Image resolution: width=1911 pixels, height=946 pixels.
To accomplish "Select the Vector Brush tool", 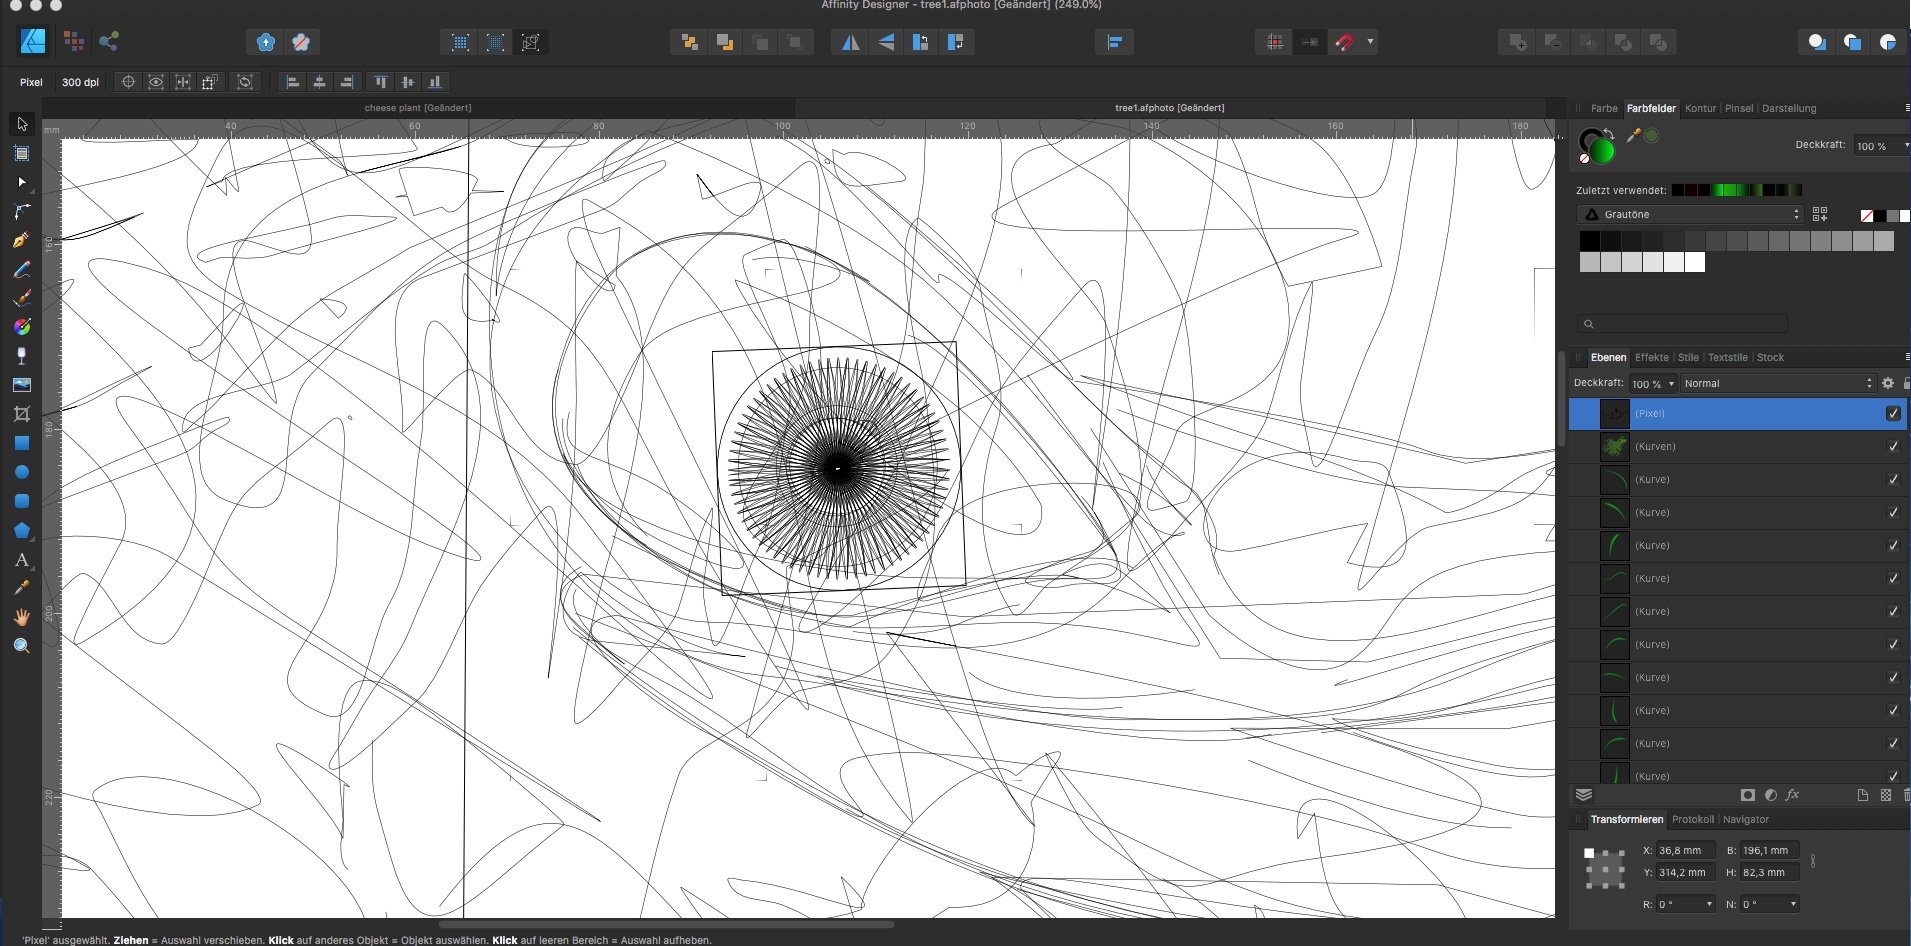I will pyautogui.click(x=22, y=299).
